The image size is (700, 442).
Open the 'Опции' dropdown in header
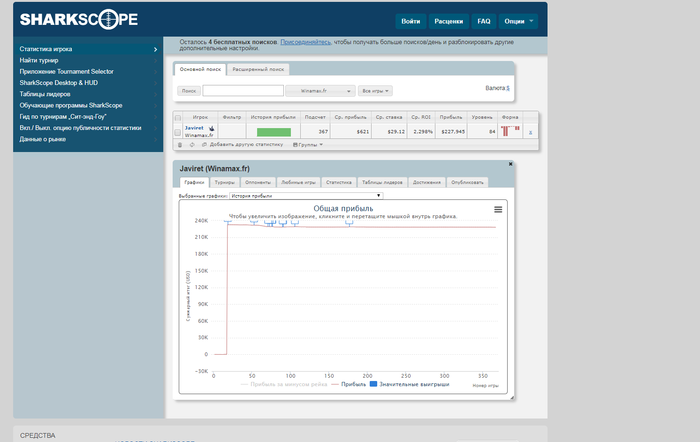tap(518, 21)
